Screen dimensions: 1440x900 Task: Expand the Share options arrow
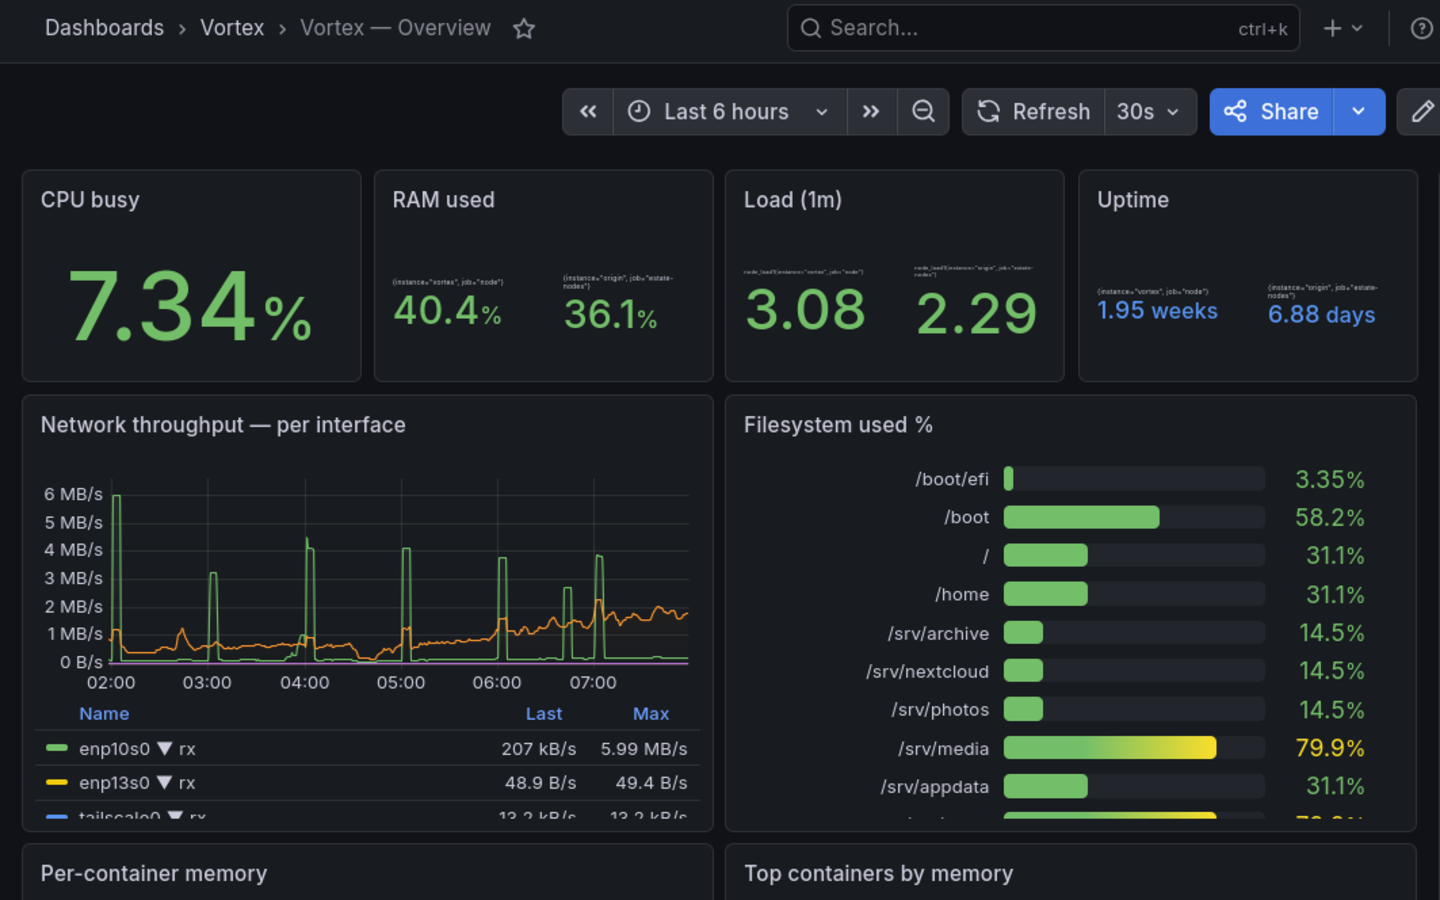tap(1359, 112)
